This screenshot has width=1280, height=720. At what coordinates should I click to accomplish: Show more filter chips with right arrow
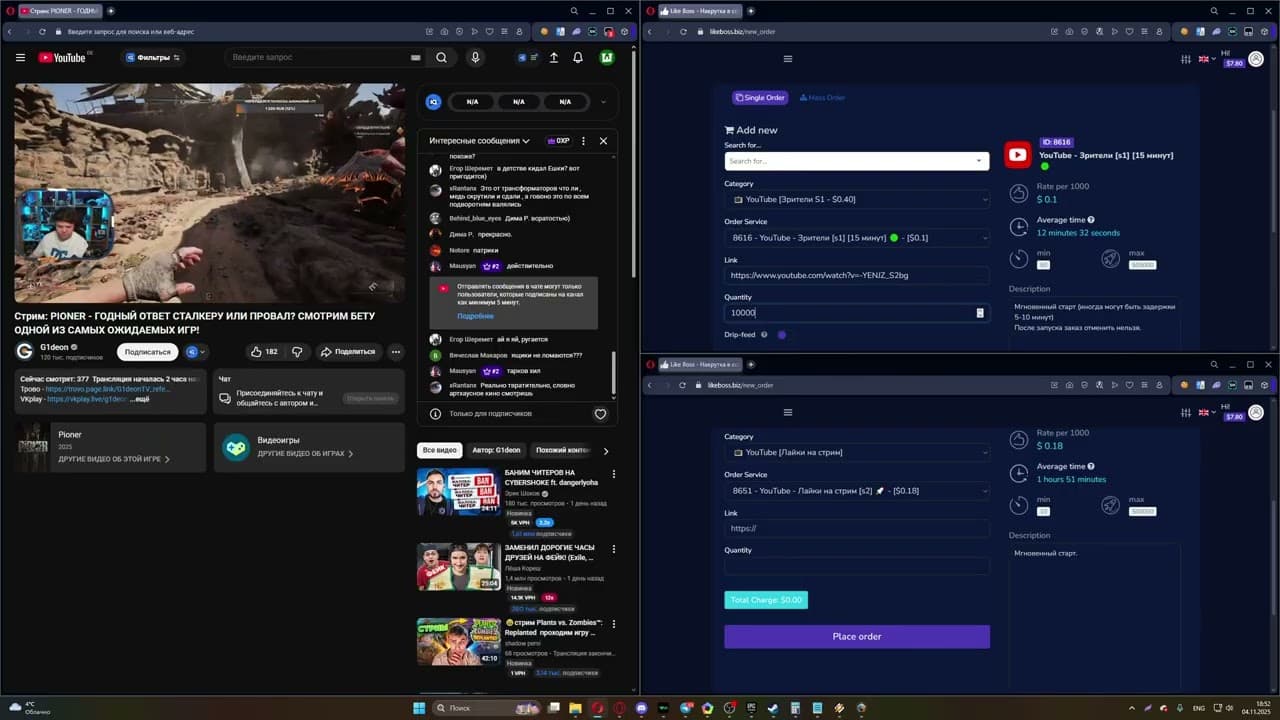(x=605, y=451)
